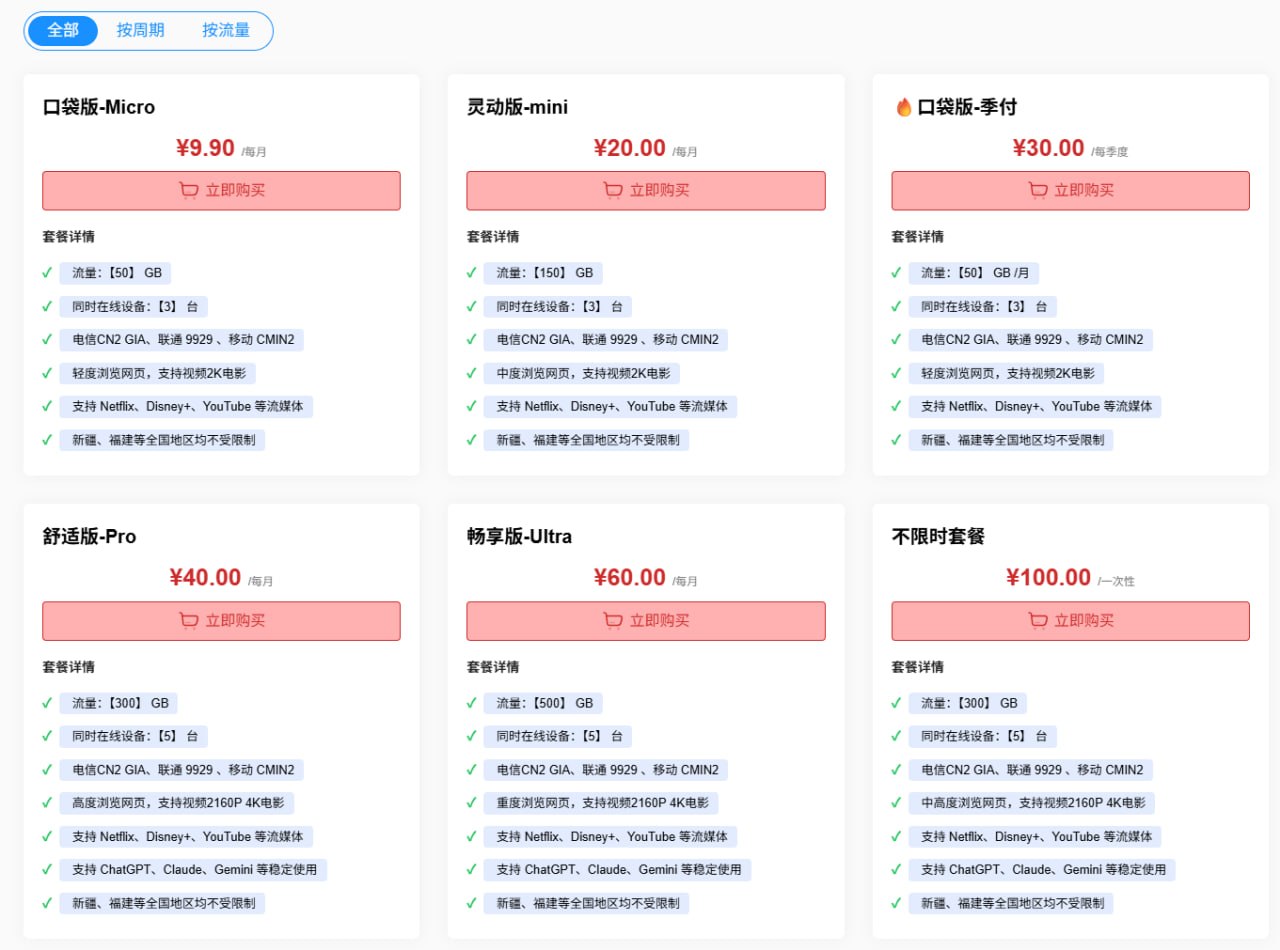This screenshot has width=1280, height=950.
Task: Click the /一次性 billing period label
Action: [x=1116, y=582]
